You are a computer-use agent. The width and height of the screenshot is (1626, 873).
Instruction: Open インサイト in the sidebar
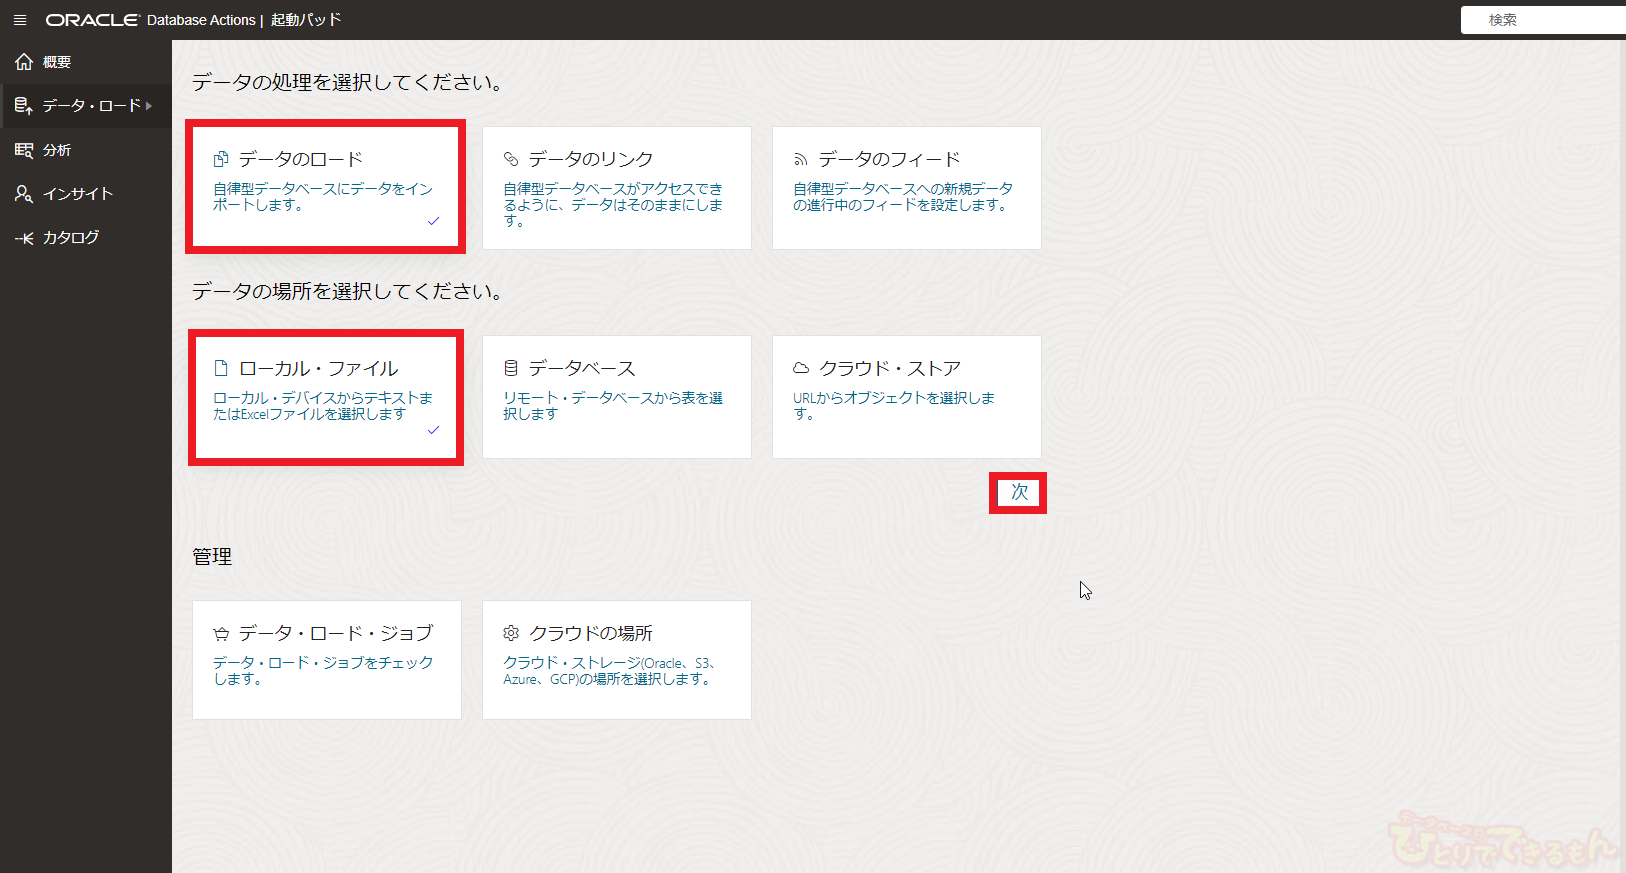[x=86, y=194]
